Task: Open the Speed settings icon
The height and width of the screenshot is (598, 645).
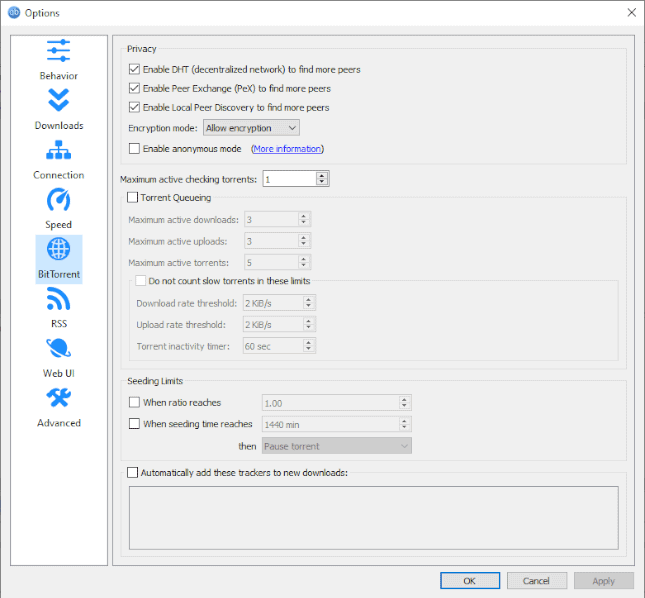Action: click(58, 199)
